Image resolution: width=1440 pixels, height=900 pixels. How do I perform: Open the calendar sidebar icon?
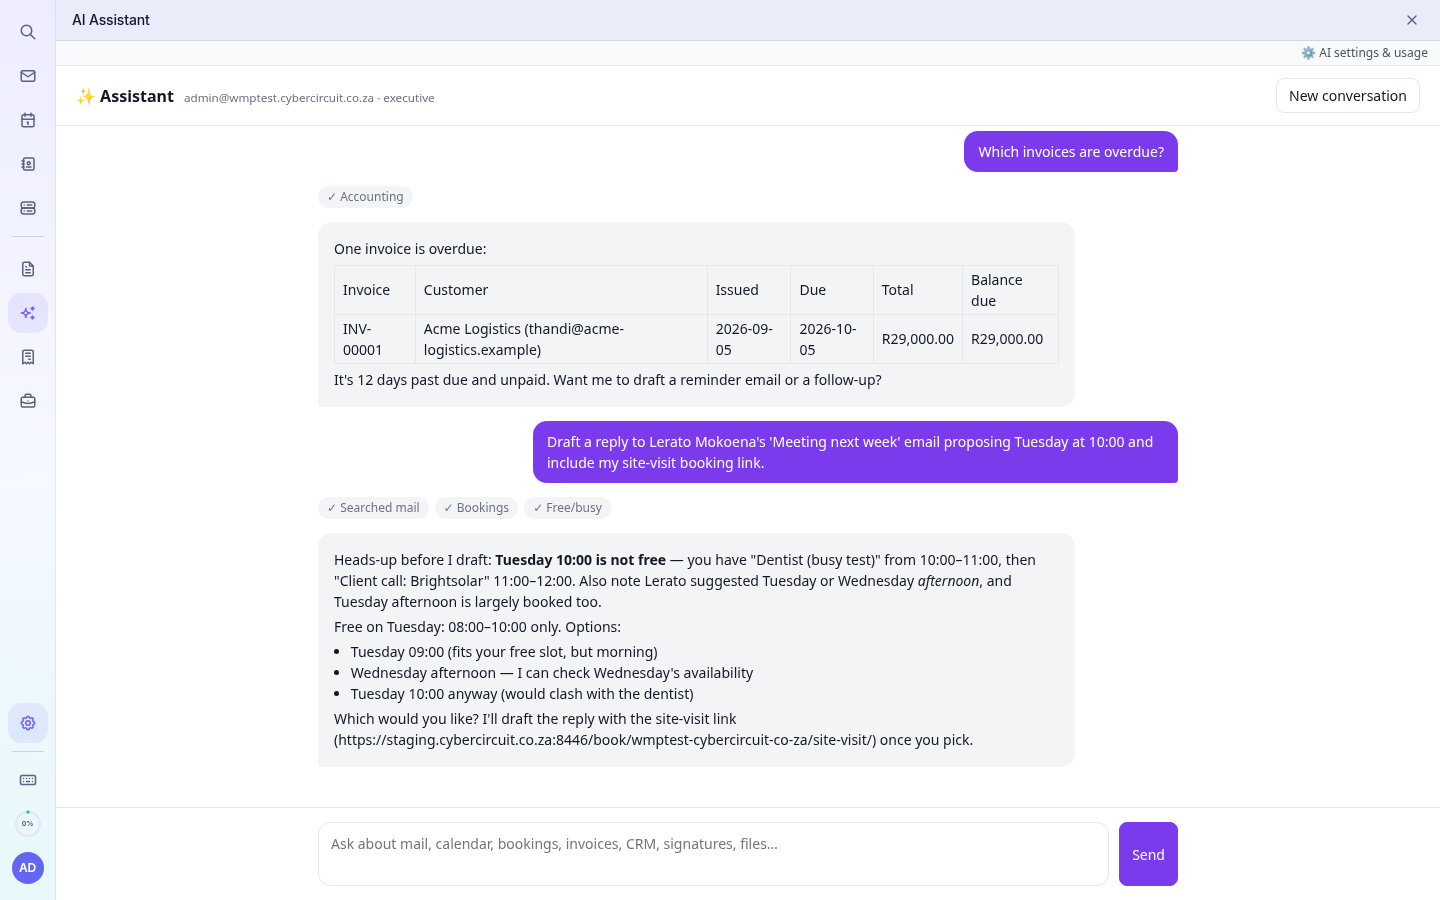pyautogui.click(x=28, y=120)
